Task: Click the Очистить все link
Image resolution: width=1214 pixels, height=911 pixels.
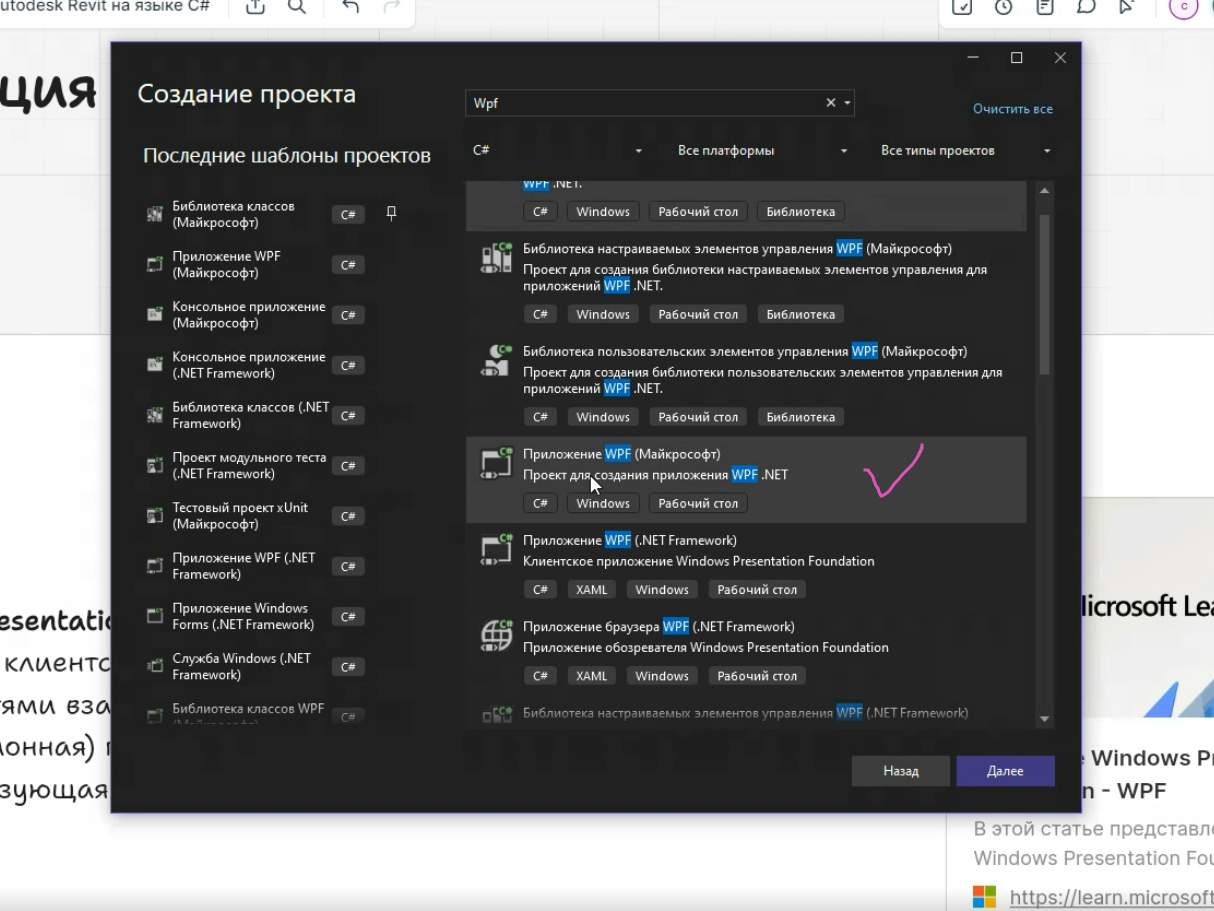Action: coord(1013,109)
